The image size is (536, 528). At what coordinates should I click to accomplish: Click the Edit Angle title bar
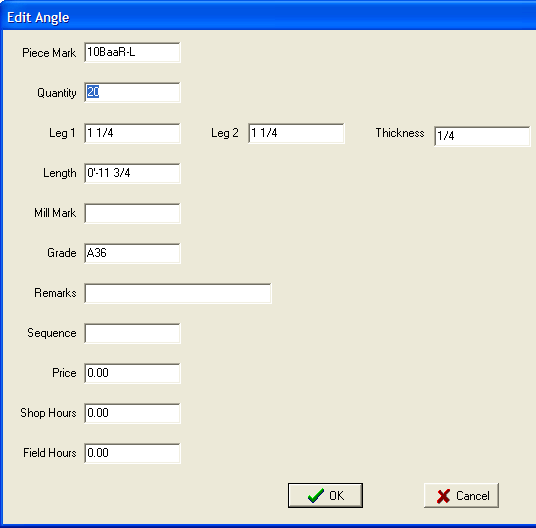click(x=268, y=17)
